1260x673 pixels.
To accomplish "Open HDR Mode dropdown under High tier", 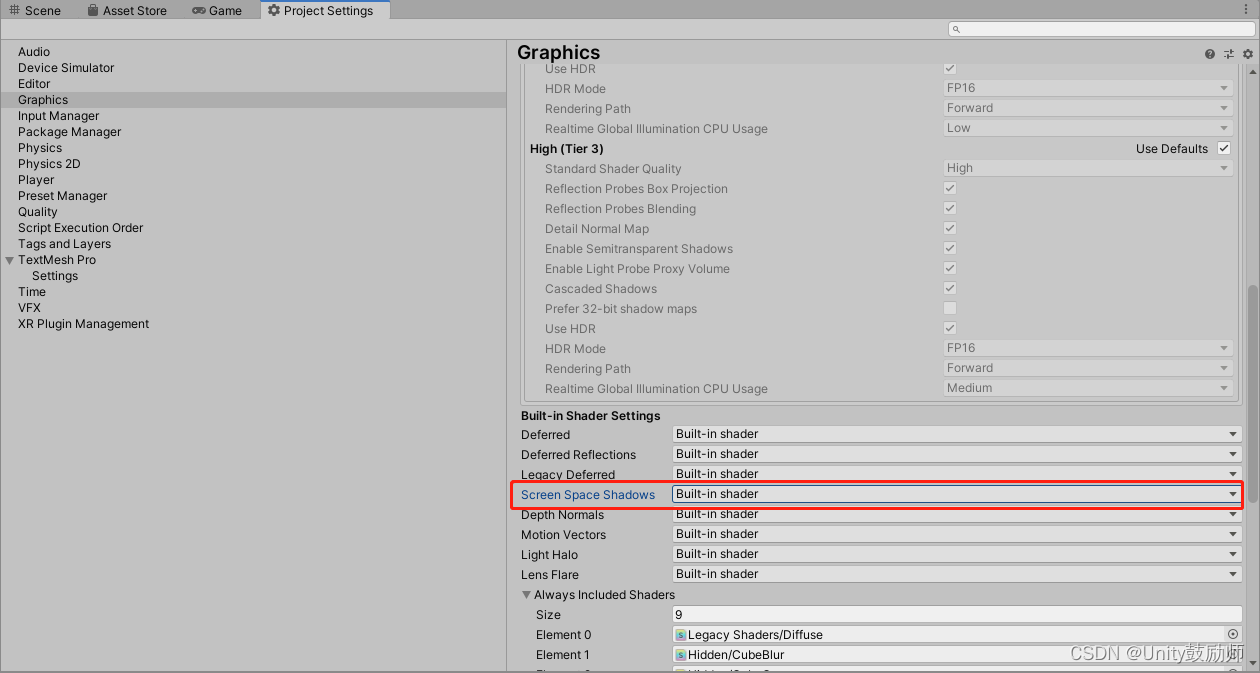I will point(1087,348).
